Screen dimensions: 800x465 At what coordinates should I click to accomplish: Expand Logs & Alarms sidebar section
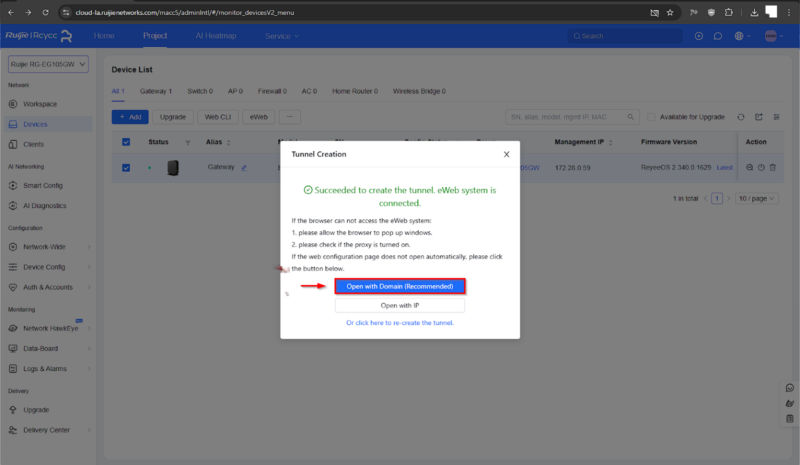pyautogui.click(x=48, y=369)
